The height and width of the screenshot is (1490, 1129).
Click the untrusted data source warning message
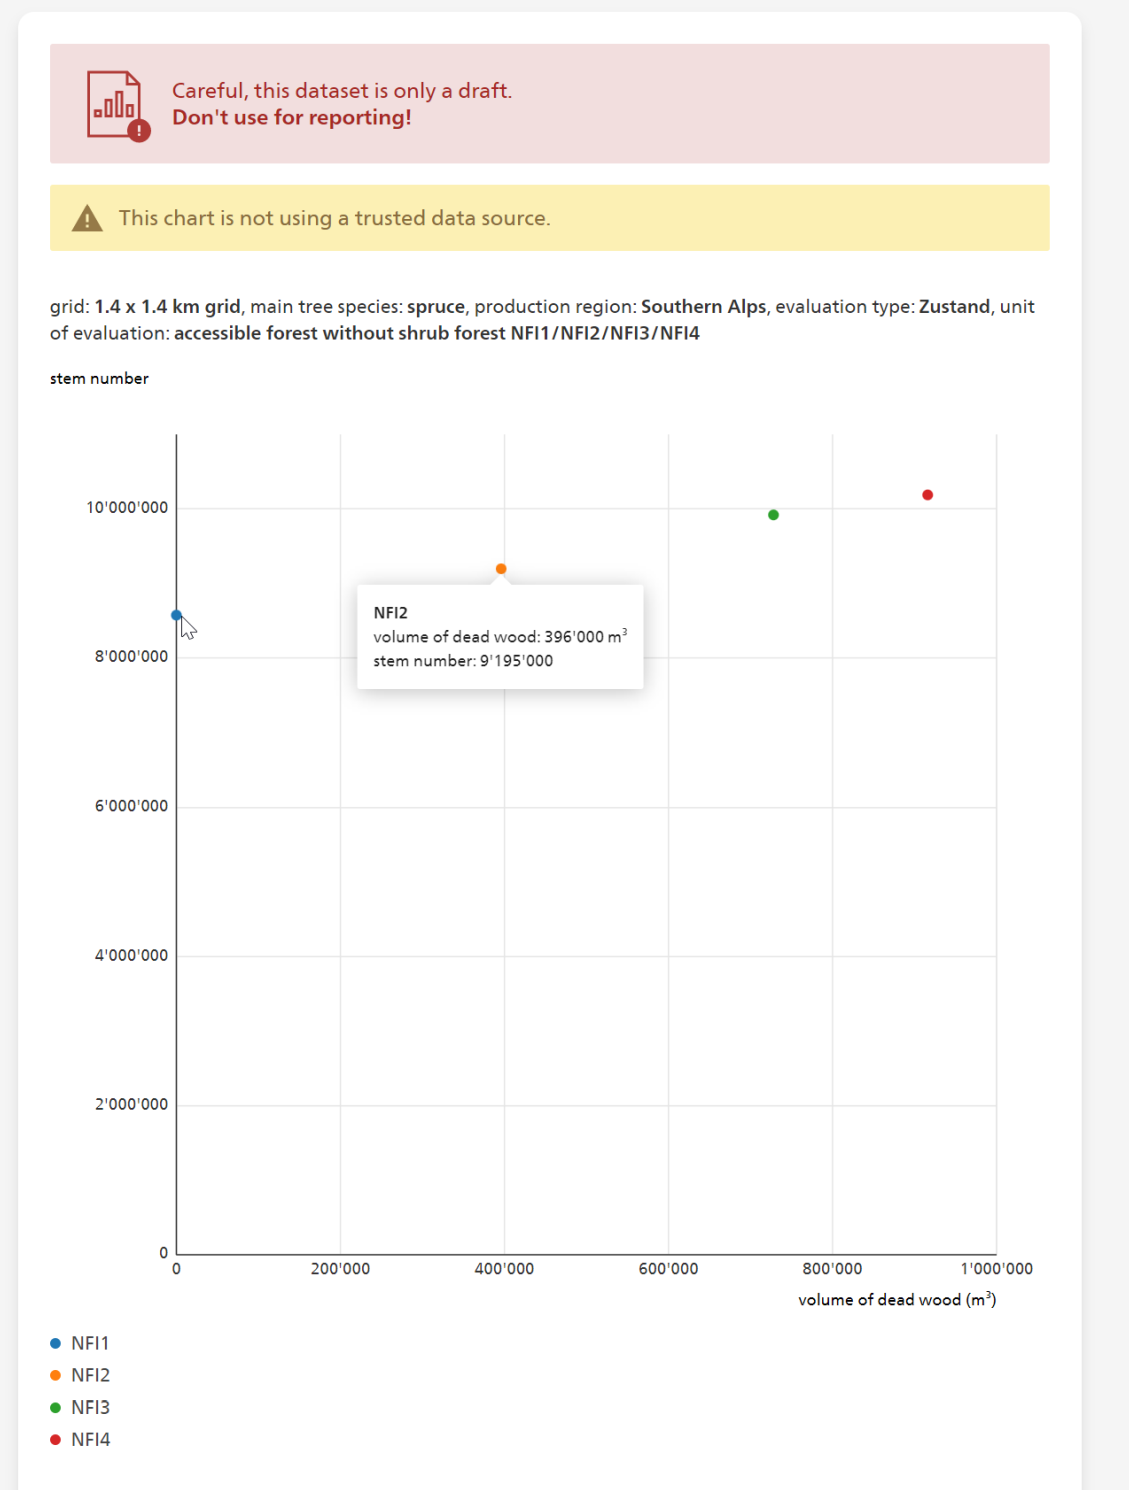[x=334, y=217]
